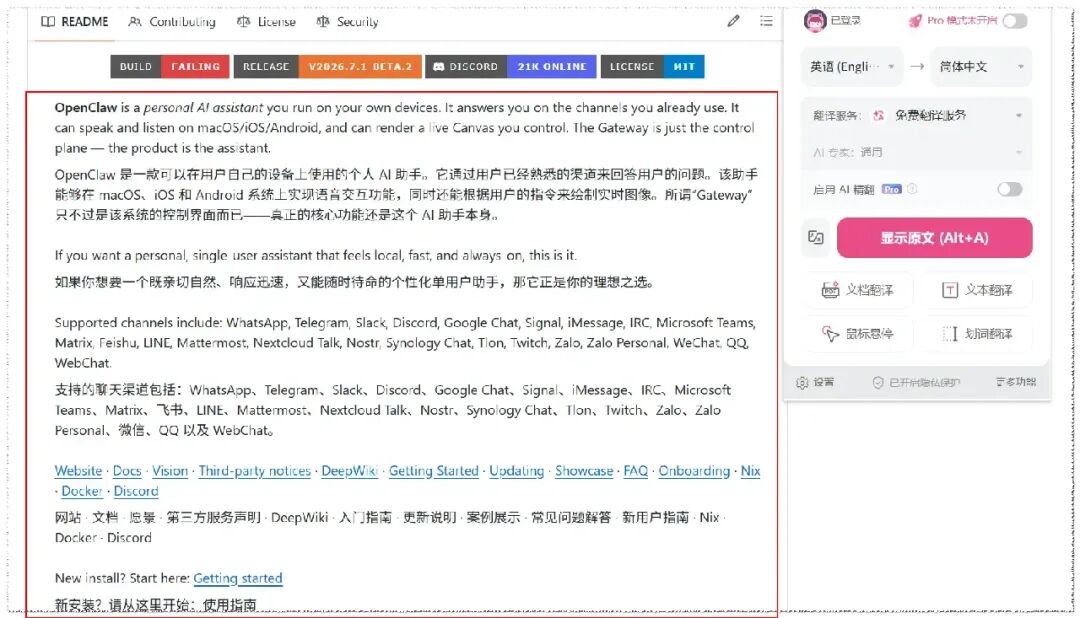This screenshot has height=618, width=1080.
Task: Open 设置 settings in translator panel
Action: (815, 382)
